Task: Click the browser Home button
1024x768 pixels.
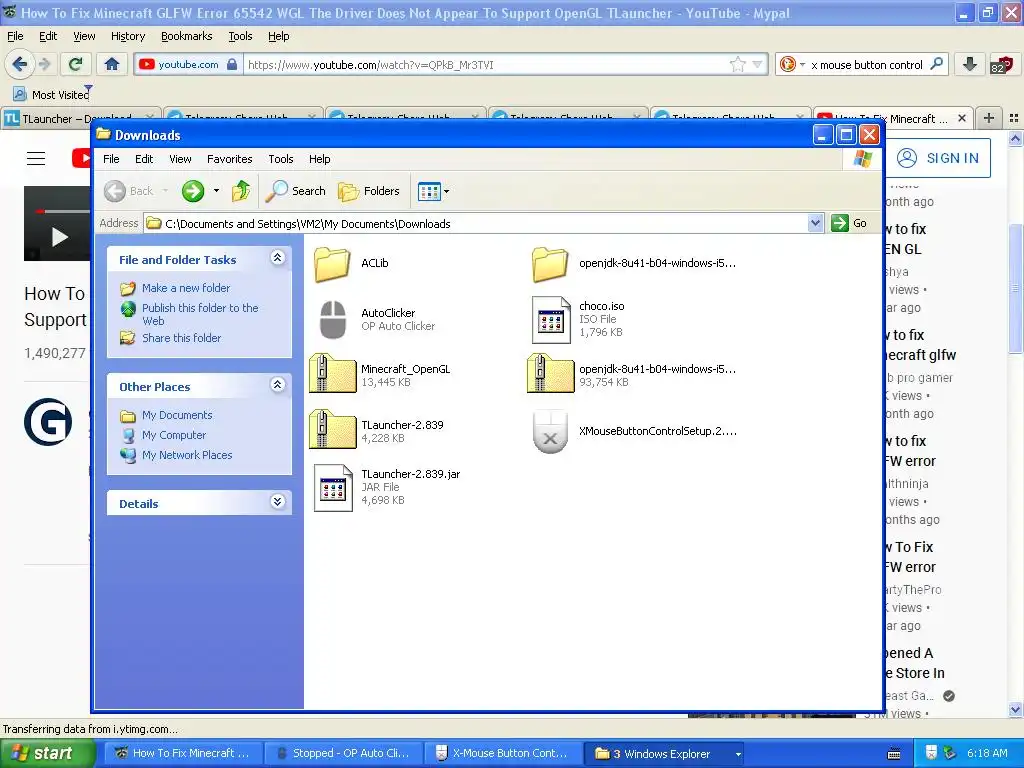Action: [112, 64]
